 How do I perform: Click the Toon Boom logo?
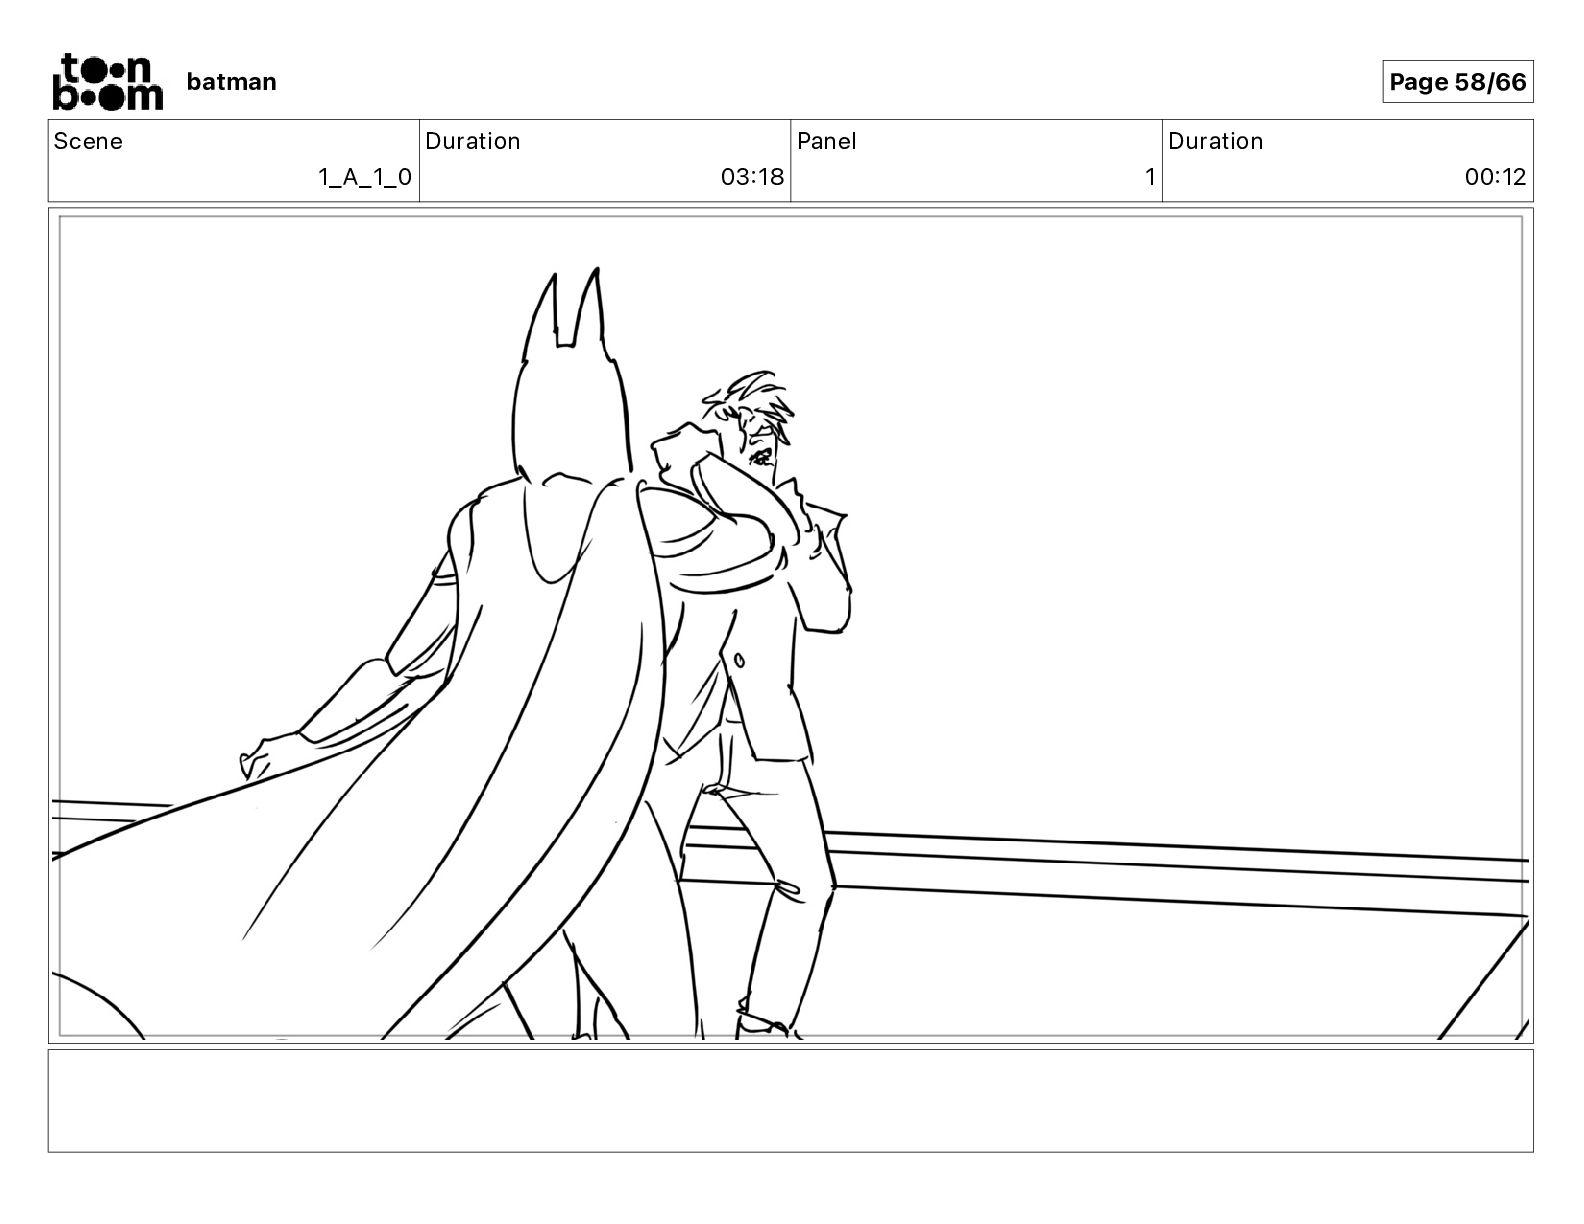107,81
